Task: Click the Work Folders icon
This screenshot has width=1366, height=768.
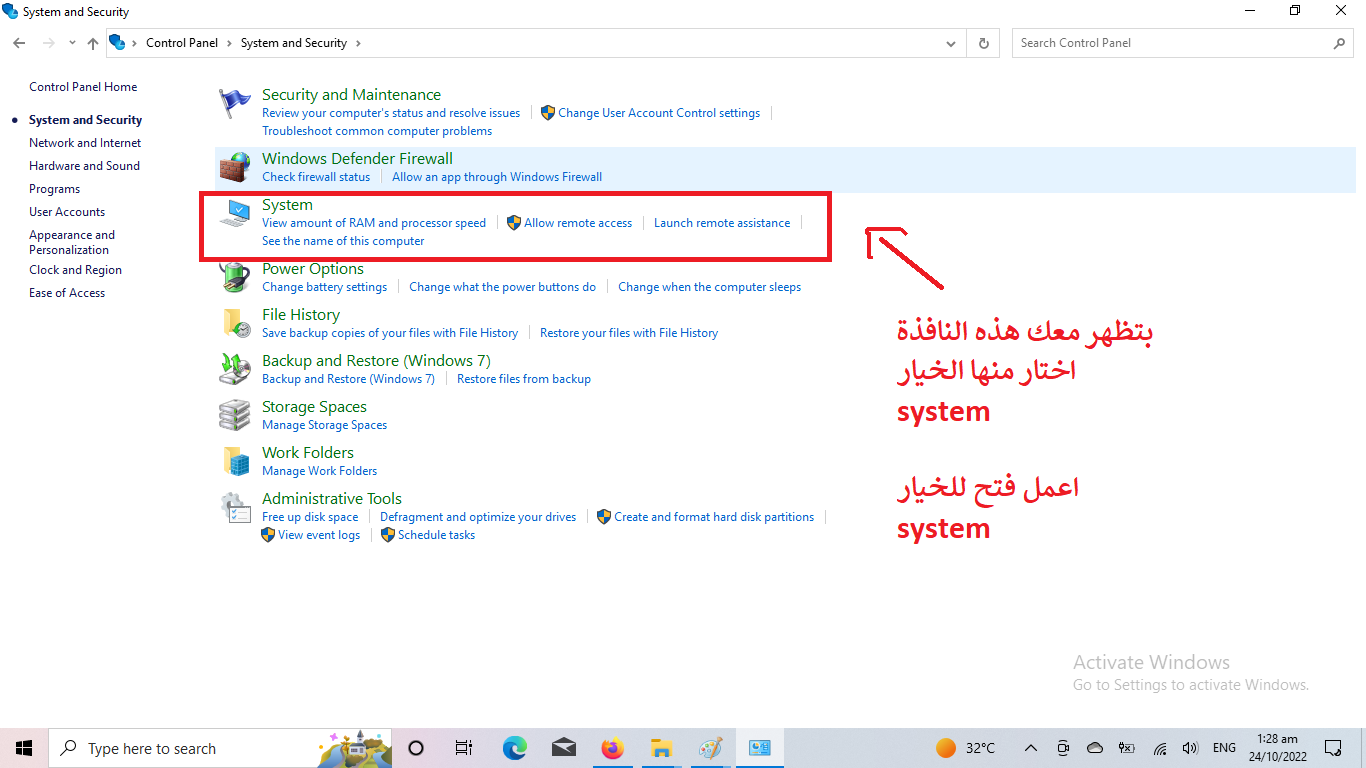Action: tap(235, 461)
